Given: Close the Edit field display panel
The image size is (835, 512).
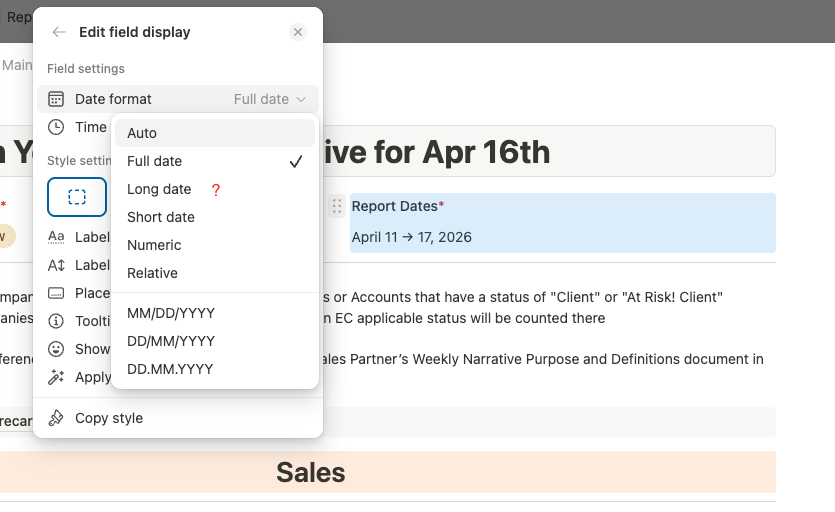Looking at the screenshot, I should (297, 32).
